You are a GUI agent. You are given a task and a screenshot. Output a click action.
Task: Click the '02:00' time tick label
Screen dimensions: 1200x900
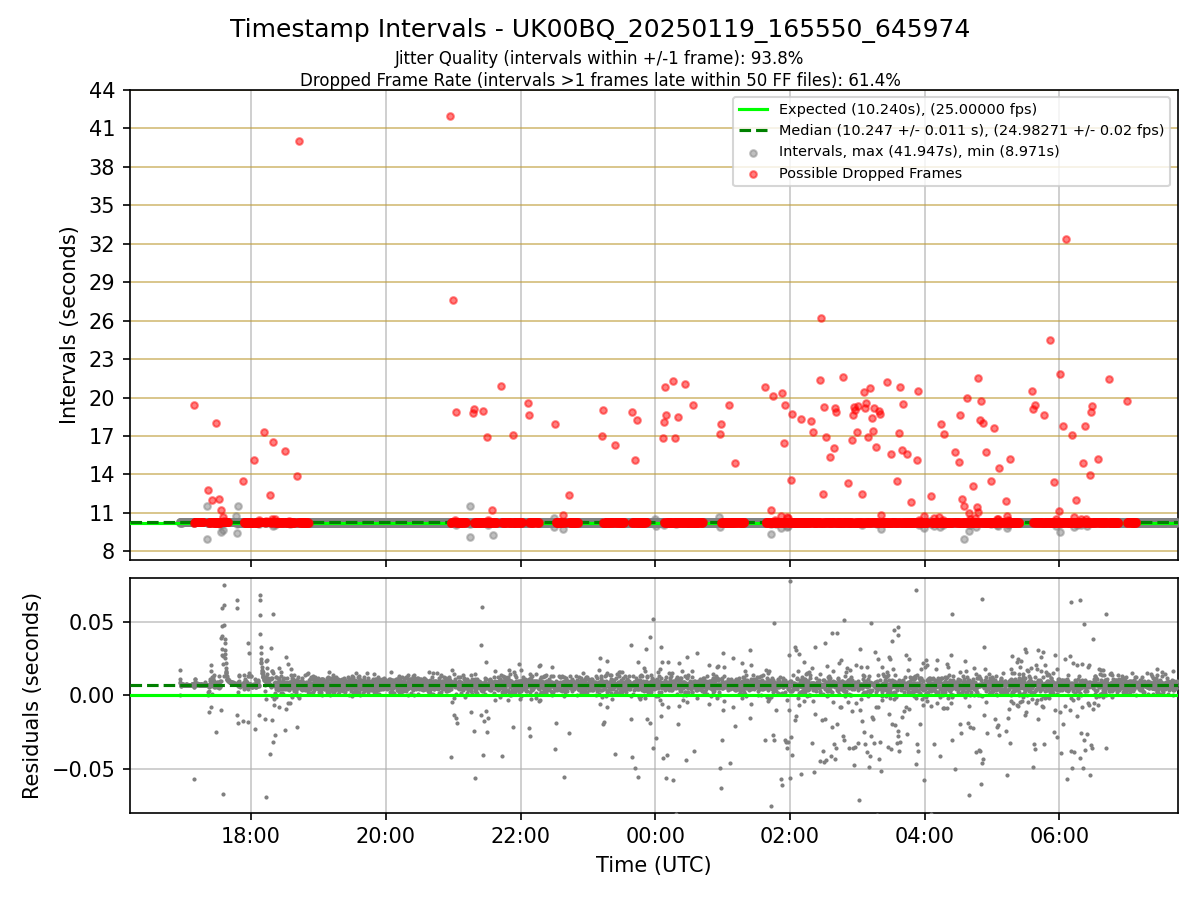[790, 834]
